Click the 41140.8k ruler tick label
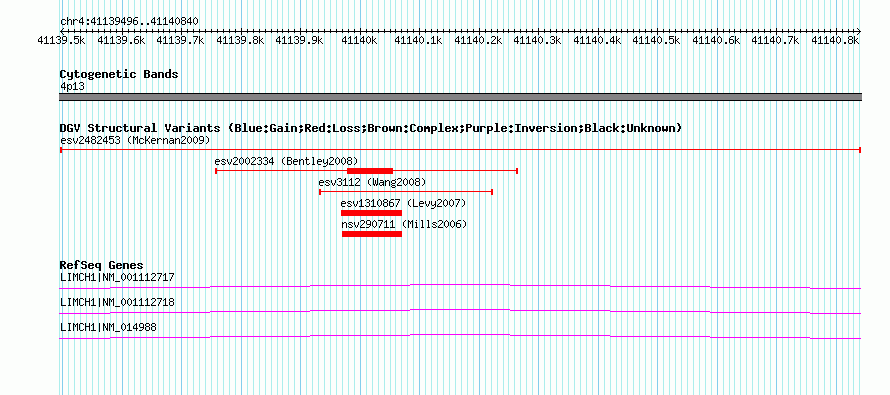890x395 pixels. (x=835, y=40)
